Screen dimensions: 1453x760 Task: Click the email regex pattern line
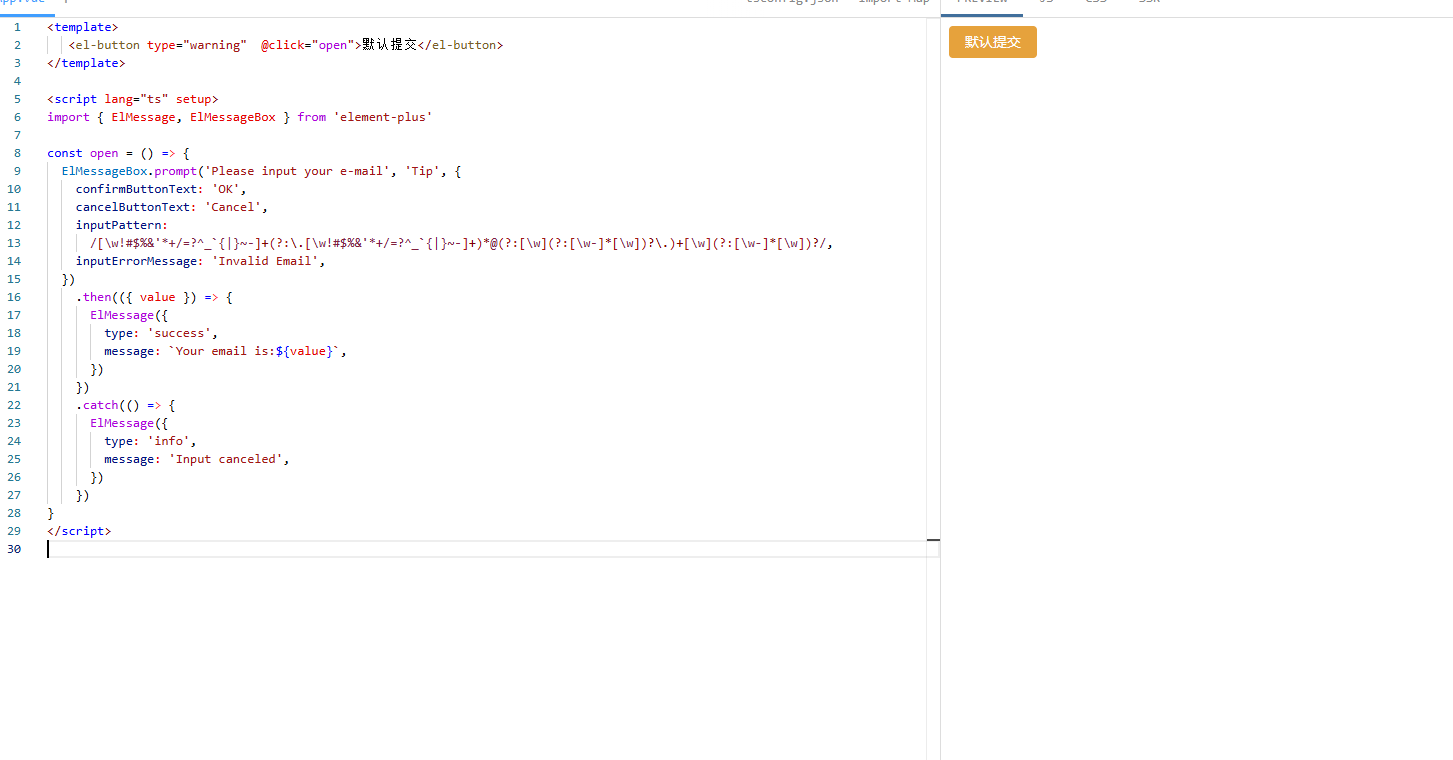pyautogui.click(x=462, y=243)
